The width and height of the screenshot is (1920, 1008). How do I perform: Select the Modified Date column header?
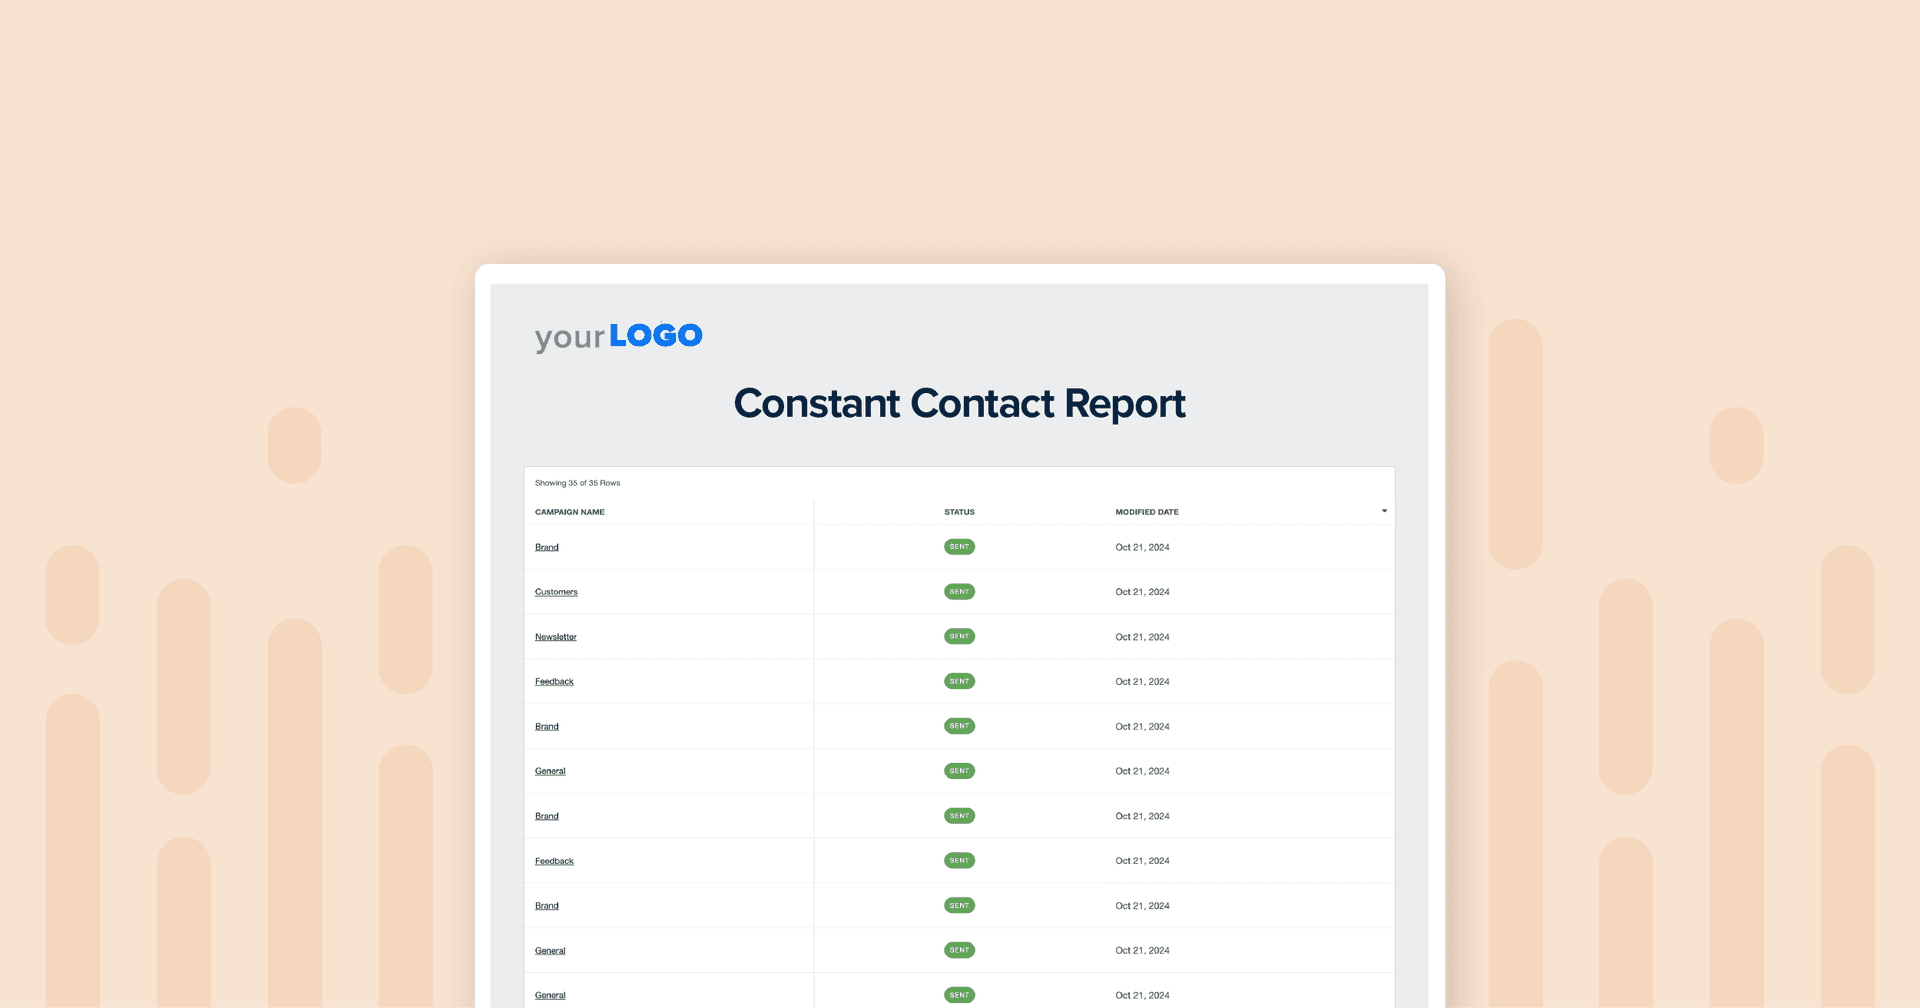pyautogui.click(x=1146, y=511)
